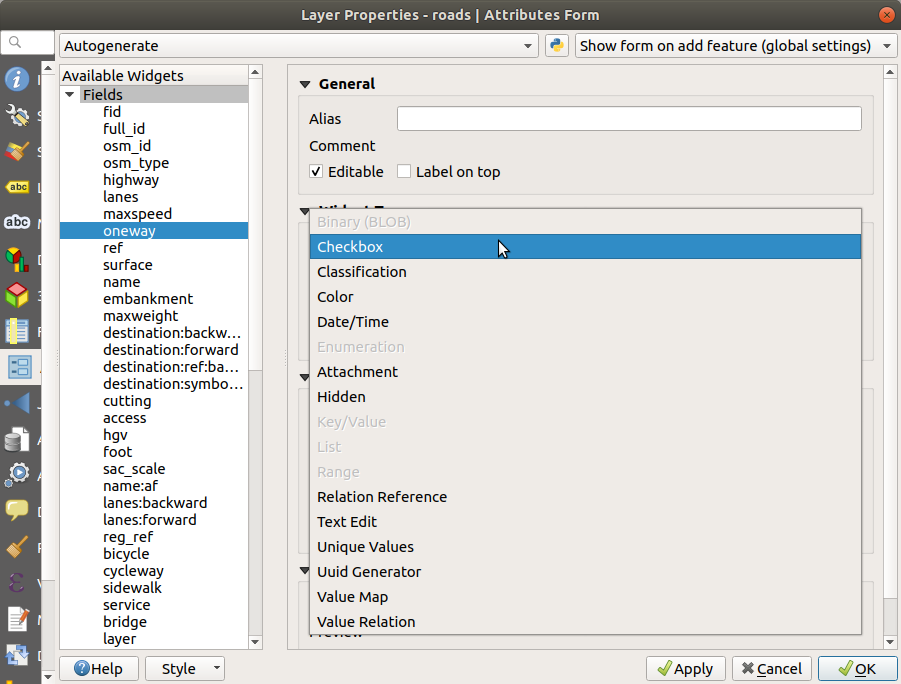Open the Information tab icon in sidebar

17,80
